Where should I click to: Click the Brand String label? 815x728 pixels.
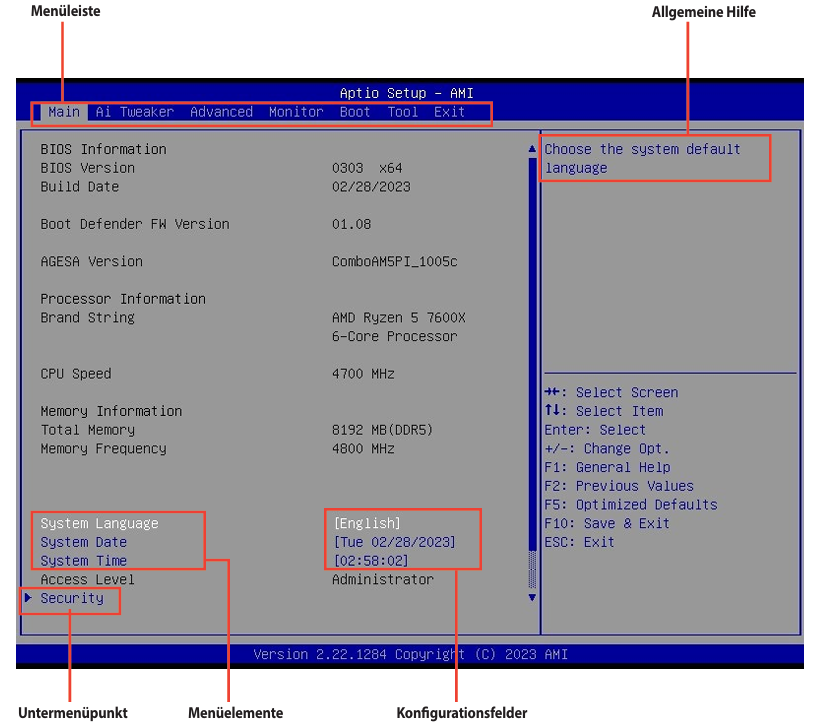coord(88,318)
